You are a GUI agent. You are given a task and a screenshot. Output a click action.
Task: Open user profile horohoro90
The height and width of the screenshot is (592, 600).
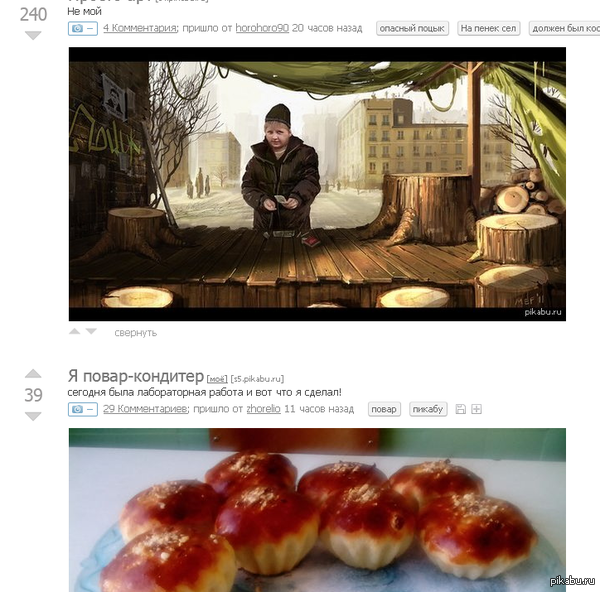[262, 28]
